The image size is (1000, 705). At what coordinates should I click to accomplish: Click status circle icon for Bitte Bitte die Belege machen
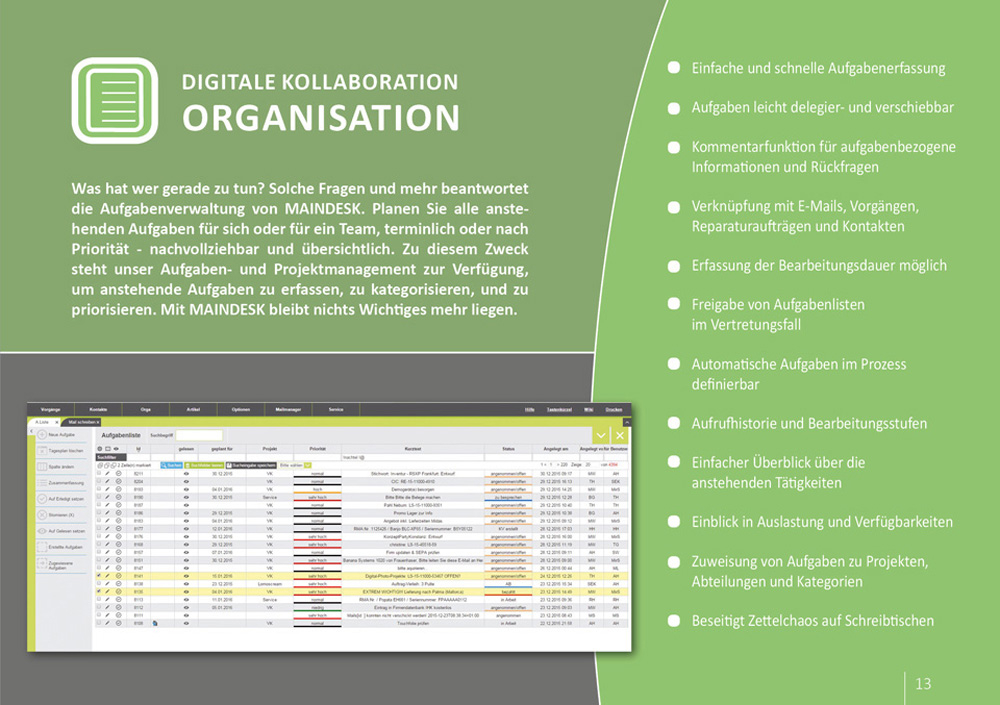click(118, 497)
